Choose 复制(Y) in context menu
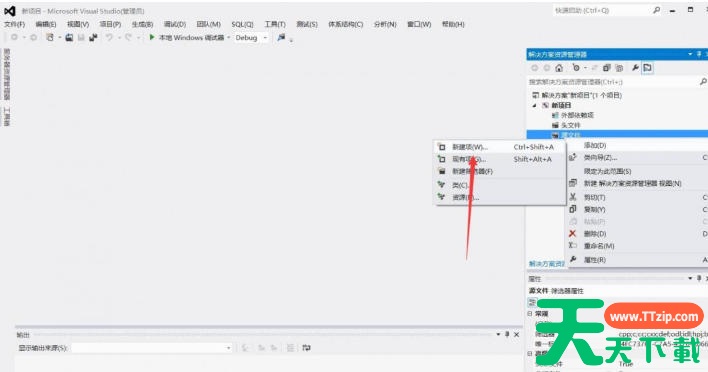 coord(638,209)
